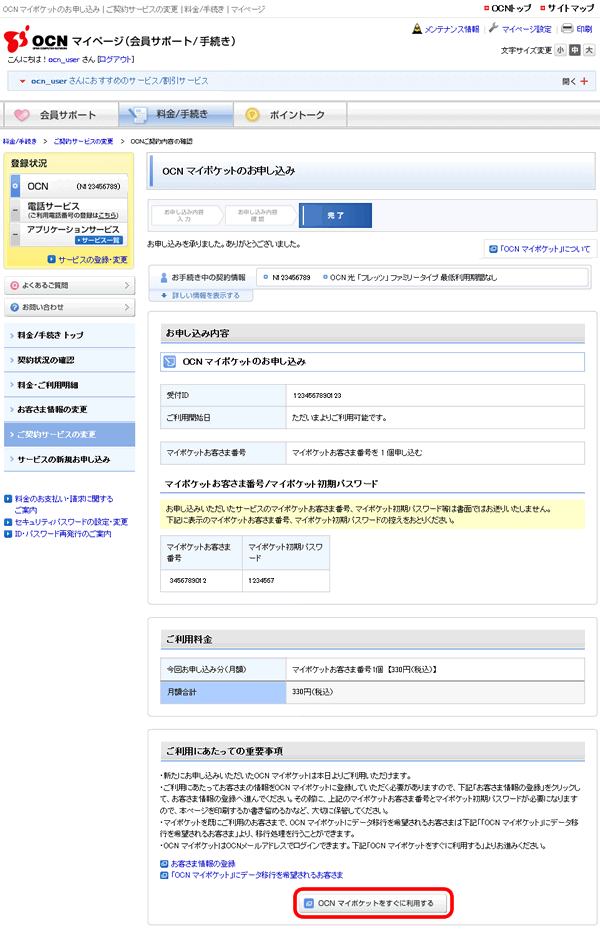Select マイポケットお客さま番号 value 345678012

pyautogui.click(x=188, y=581)
